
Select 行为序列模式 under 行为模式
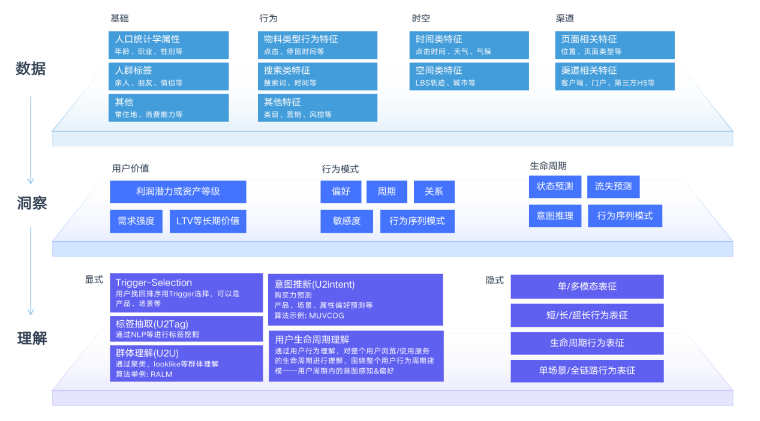[417, 221]
